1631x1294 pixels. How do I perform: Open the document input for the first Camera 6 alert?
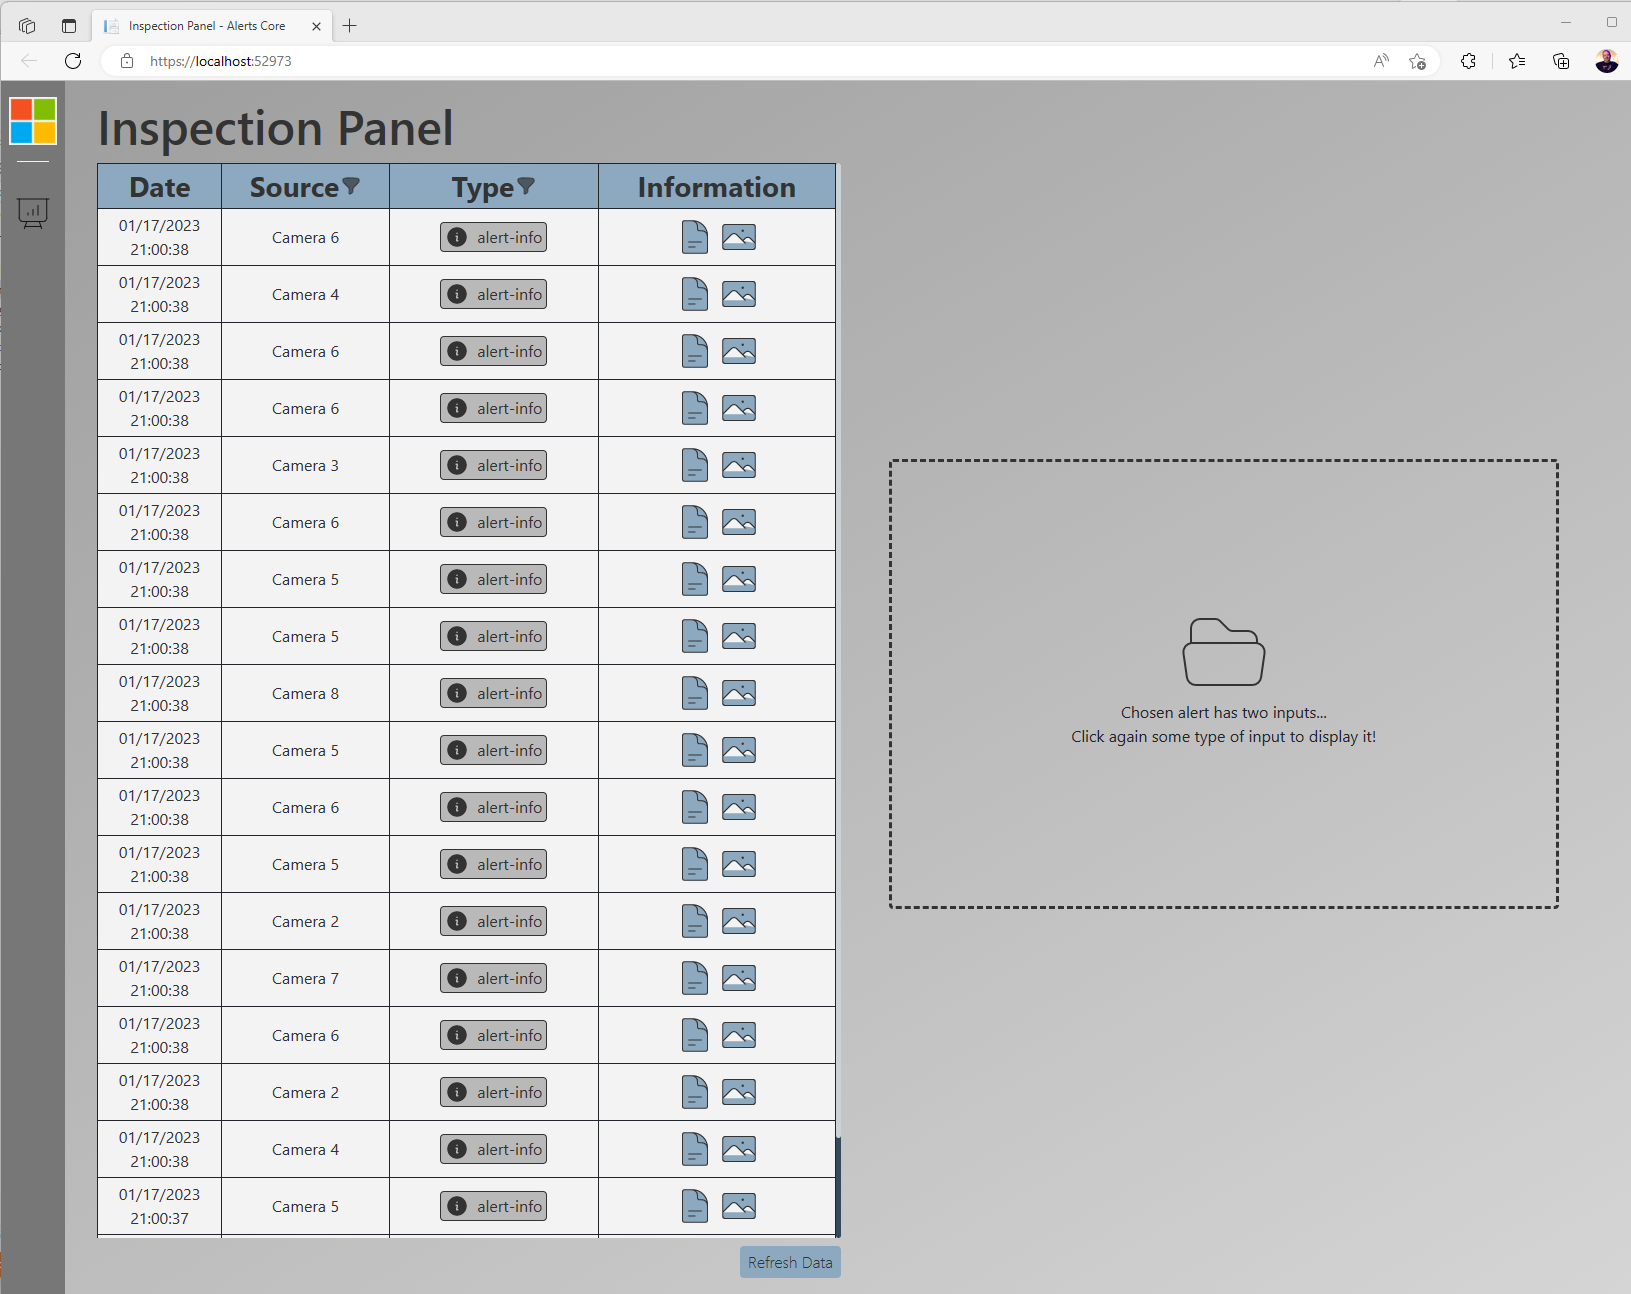(x=695, y=237)
